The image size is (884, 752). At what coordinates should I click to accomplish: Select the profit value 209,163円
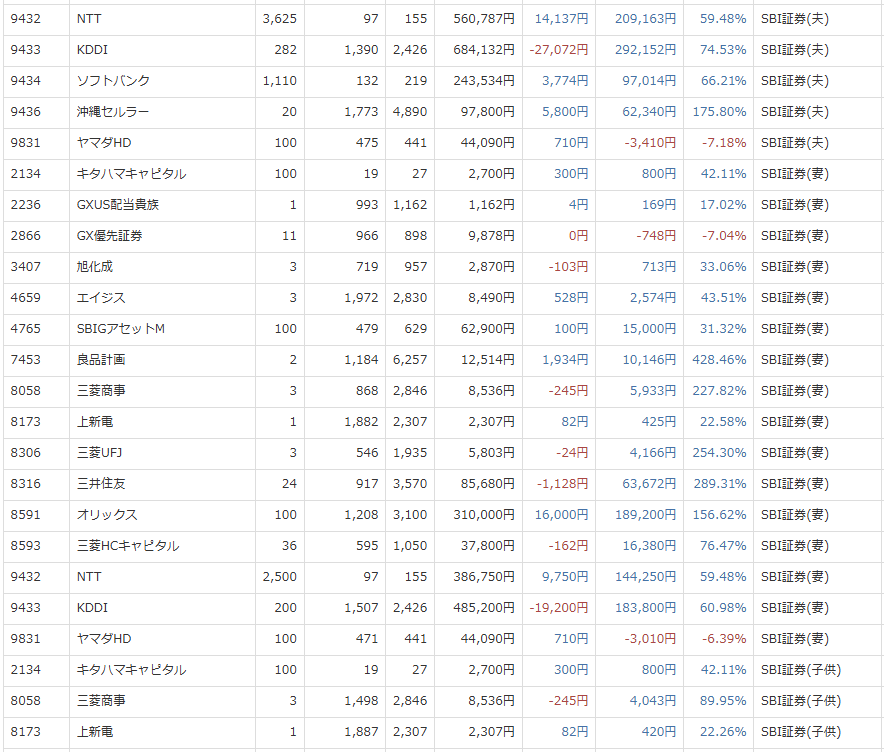click(645, 19)
